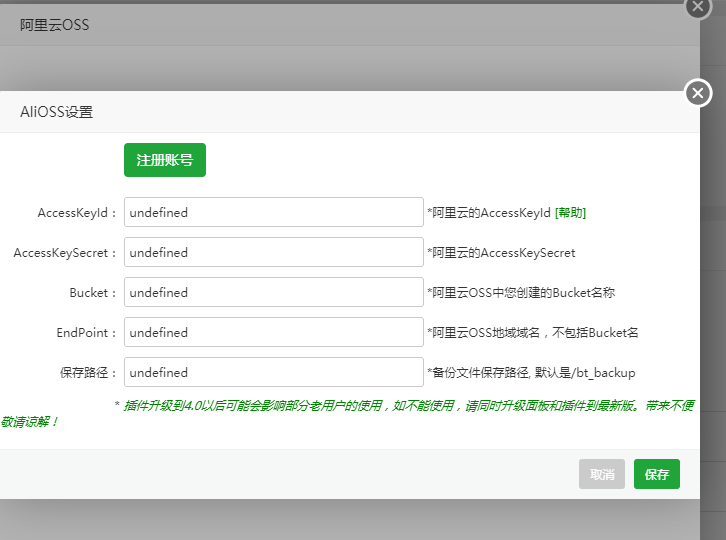Image resolution: width=726 pixels, height=540 pixels.
Task: Click the 保存路径 label
Action: click(88, 373)
